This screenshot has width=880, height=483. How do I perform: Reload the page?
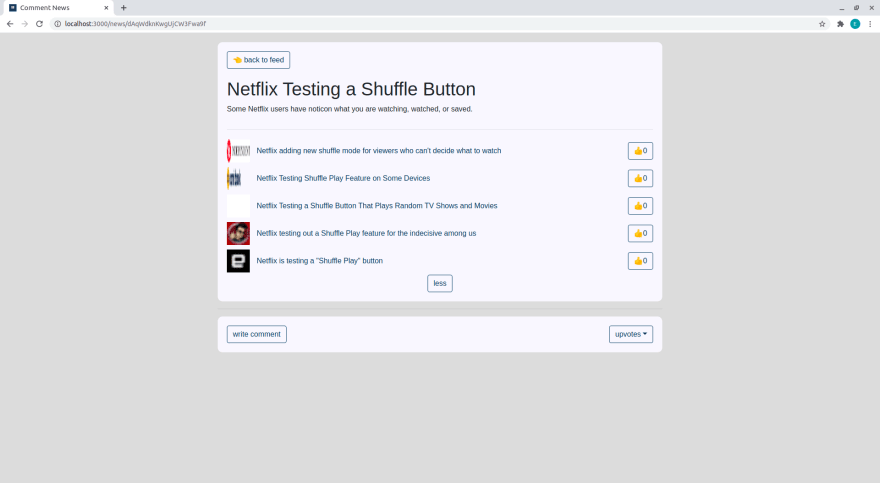pyautogui.click(x=39, y=24)
